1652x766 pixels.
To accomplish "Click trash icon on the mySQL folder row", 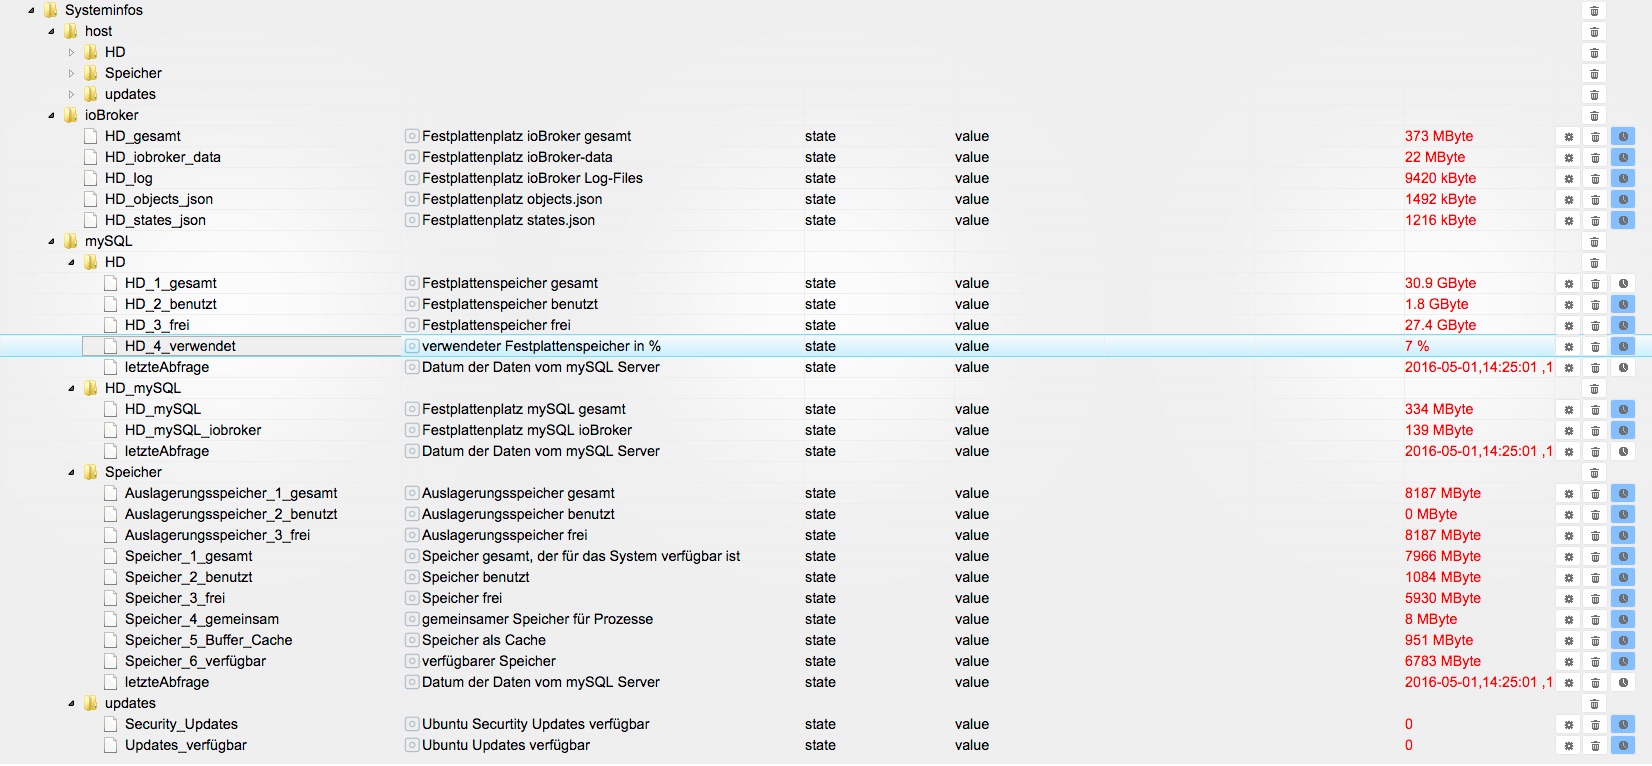I will pos(1595,242).
